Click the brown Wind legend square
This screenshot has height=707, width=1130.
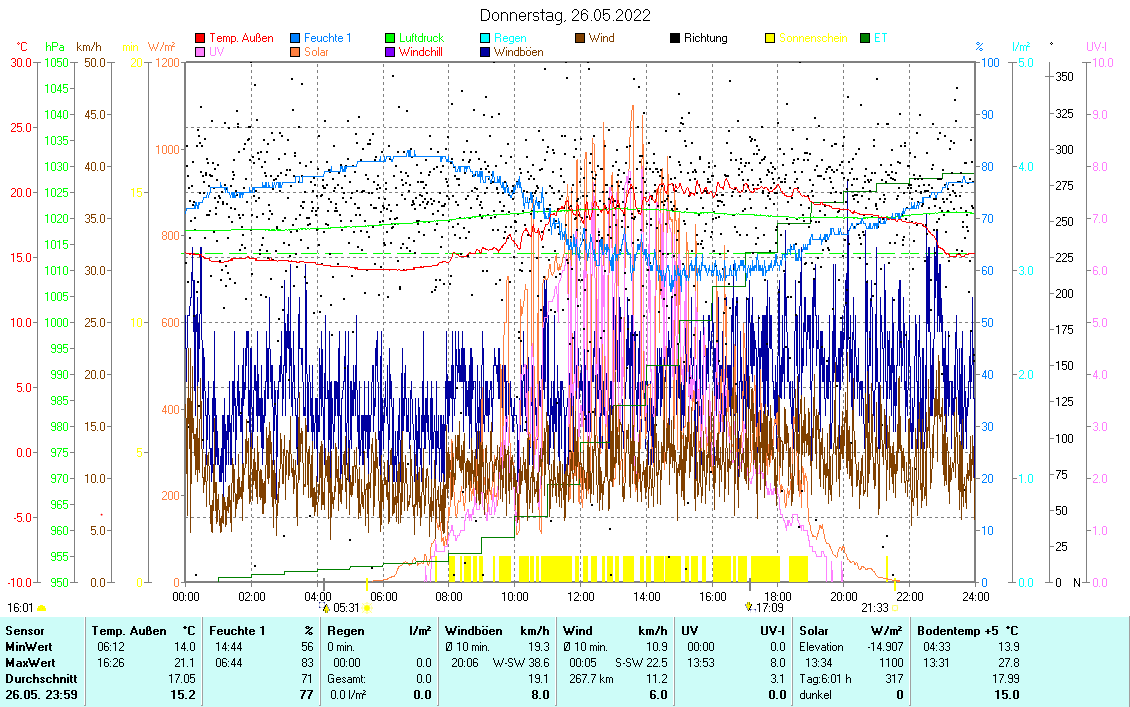pyautogui.click(x=580, y=38)
